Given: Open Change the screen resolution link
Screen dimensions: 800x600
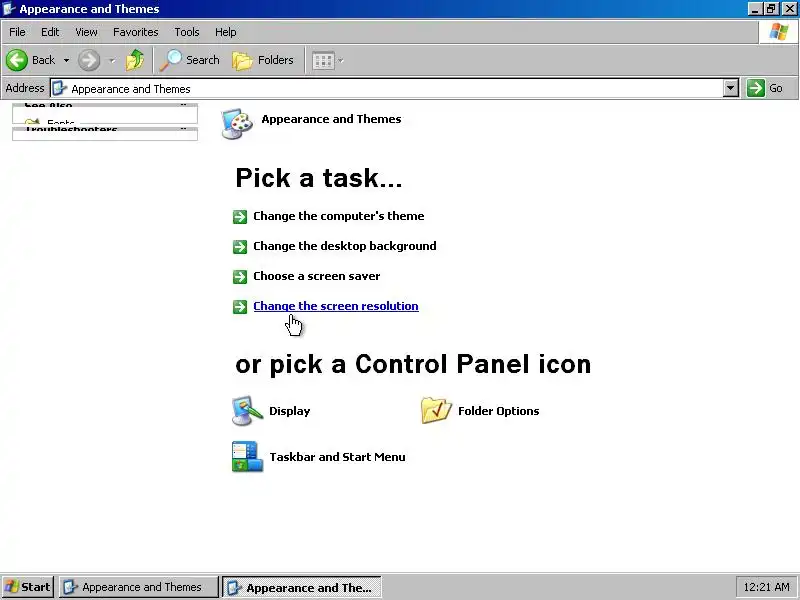Looking at the screenshot, I should coord(336,306).
